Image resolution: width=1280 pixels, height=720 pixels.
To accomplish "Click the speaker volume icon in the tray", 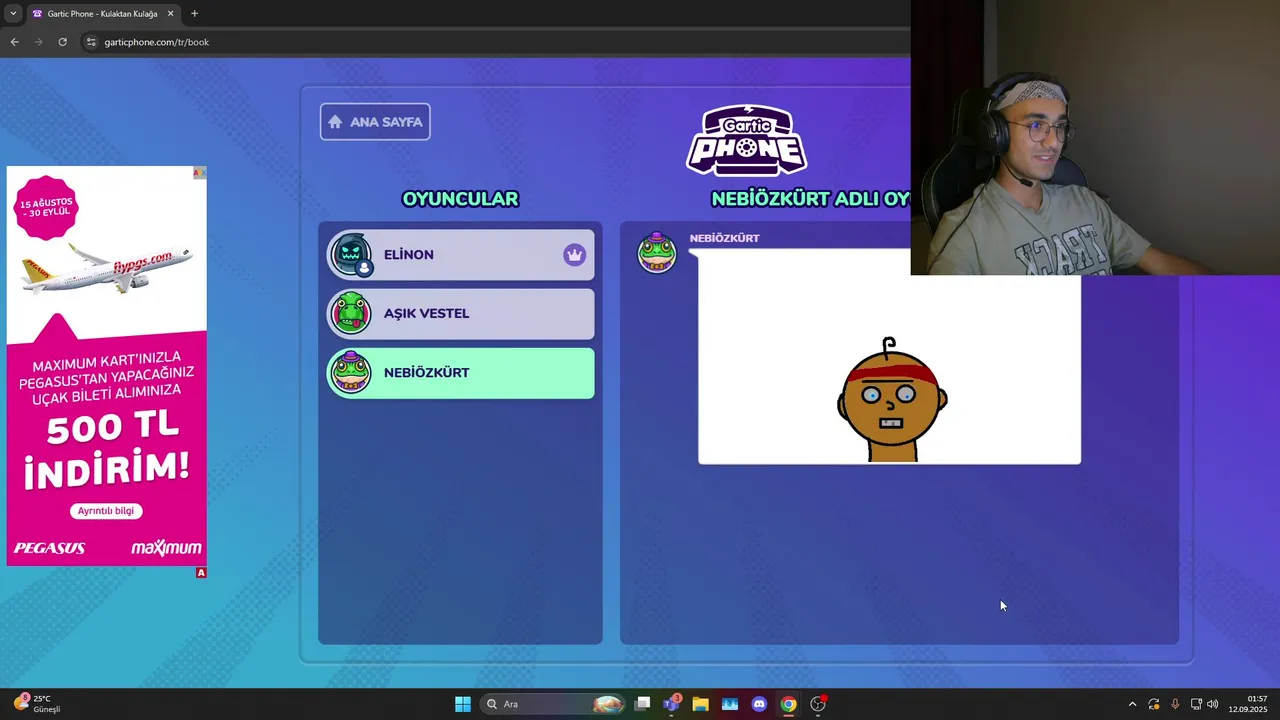I will [x=1213, y=704].
